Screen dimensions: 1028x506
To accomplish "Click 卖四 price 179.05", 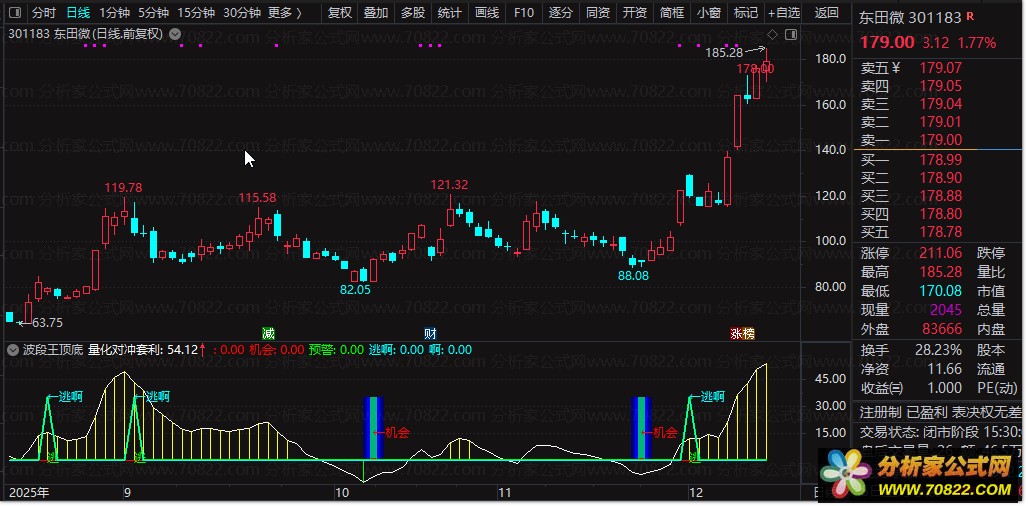I will [x=940, y=85].
